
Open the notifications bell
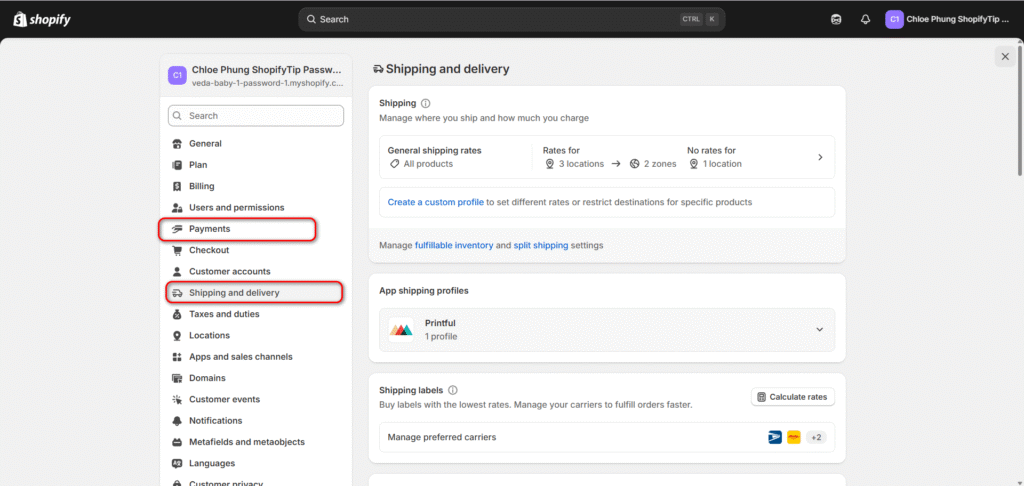click(865, 20)
